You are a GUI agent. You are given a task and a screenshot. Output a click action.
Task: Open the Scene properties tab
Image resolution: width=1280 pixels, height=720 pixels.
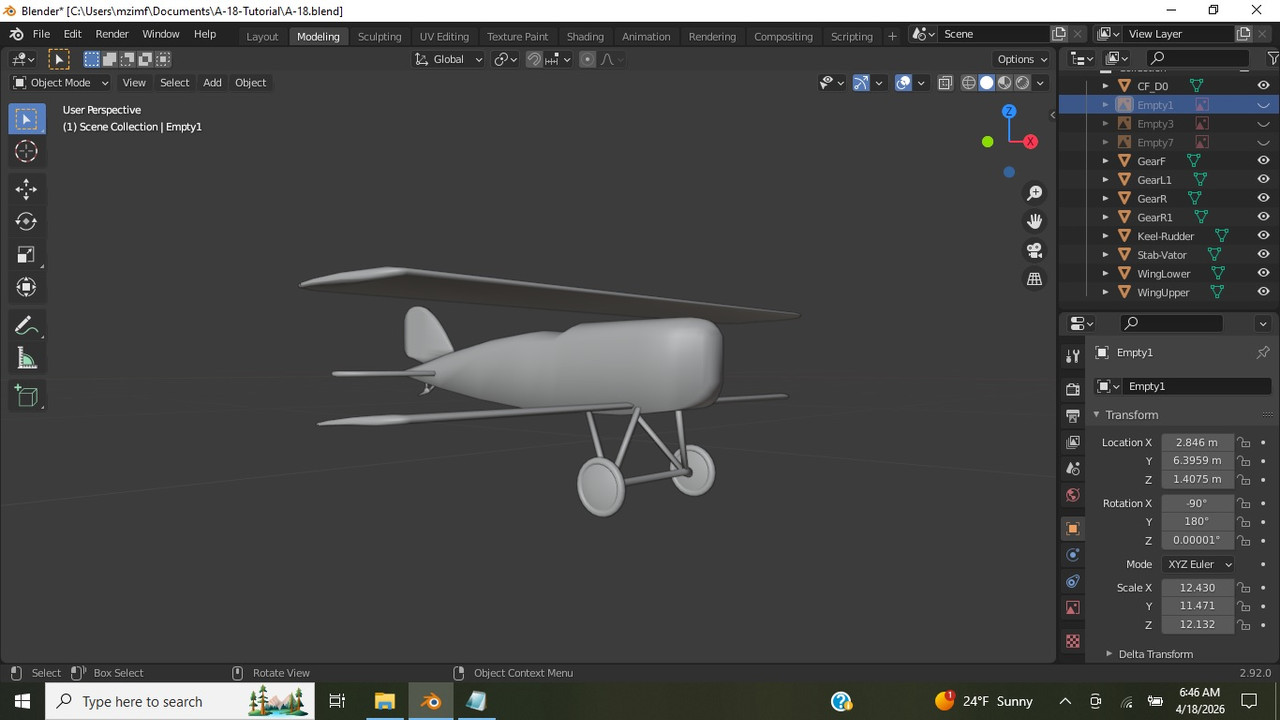pyautogui.click(x=1073, y=468)
